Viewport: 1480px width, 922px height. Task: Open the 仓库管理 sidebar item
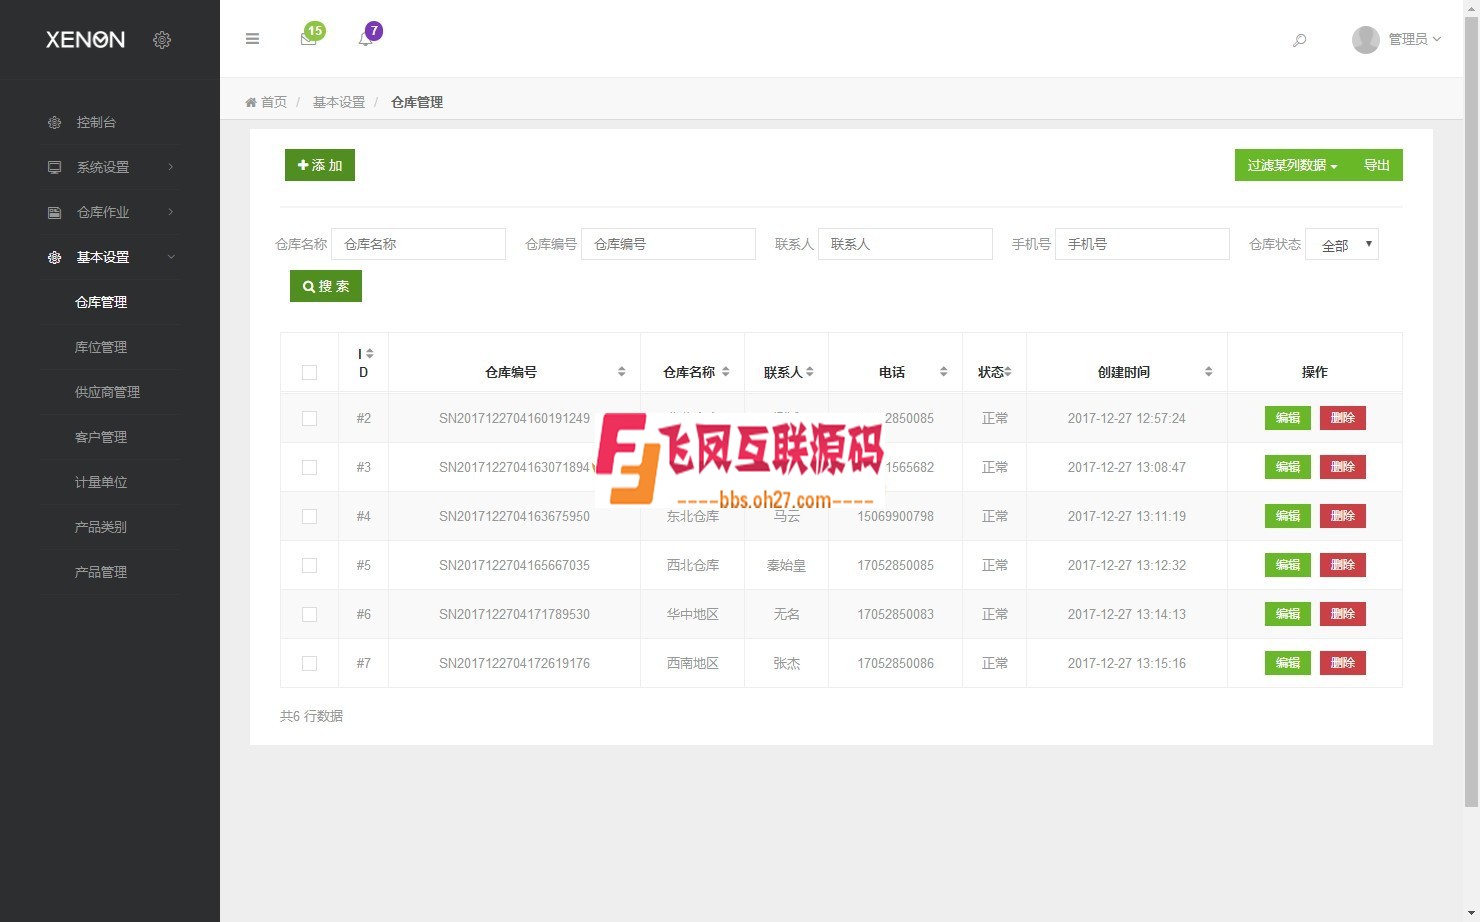(101, 302)
